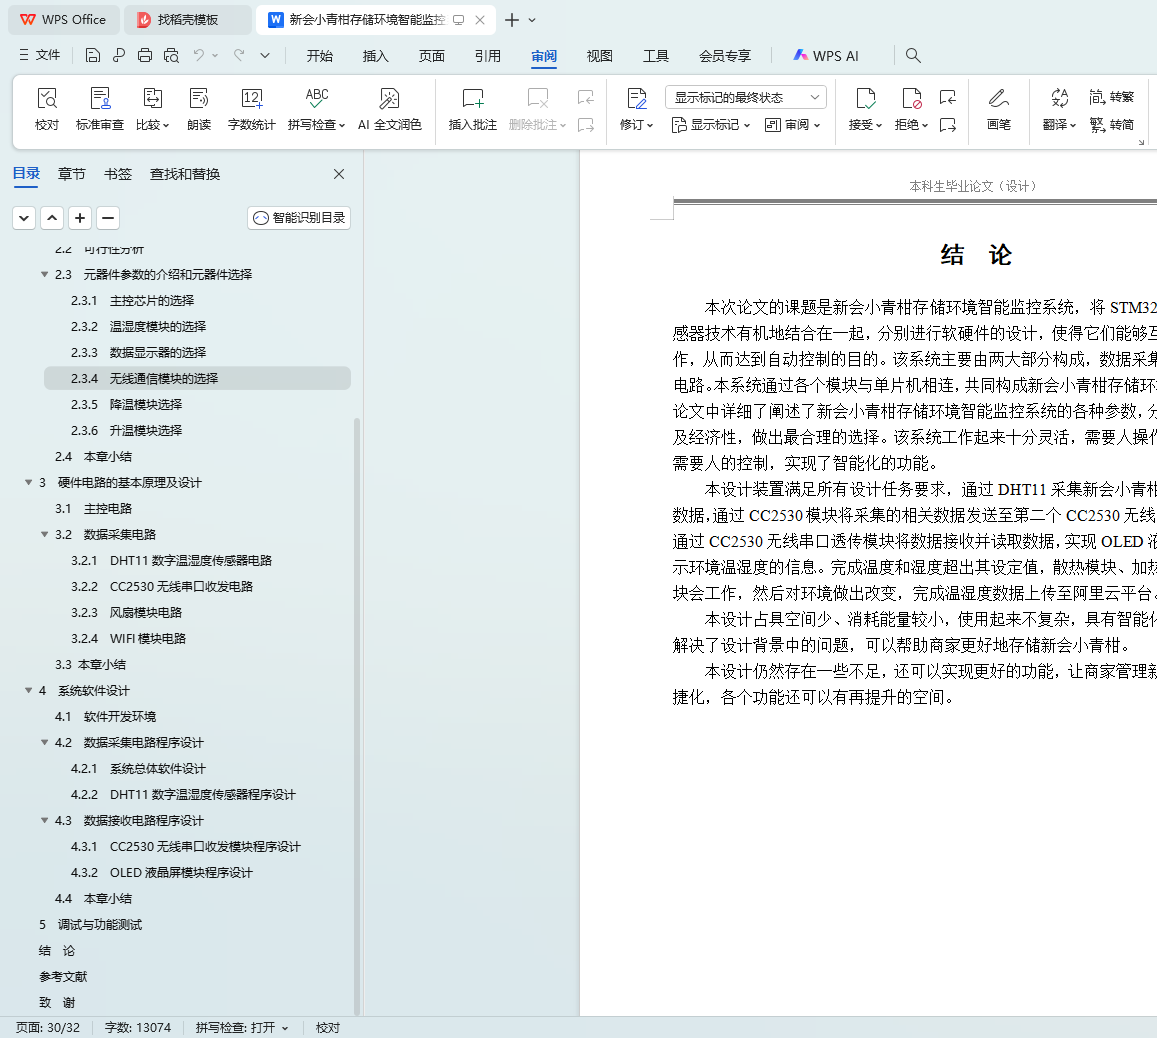Click the save document icon
This screenshot has height=1038, width=1157.
point(92,55)
